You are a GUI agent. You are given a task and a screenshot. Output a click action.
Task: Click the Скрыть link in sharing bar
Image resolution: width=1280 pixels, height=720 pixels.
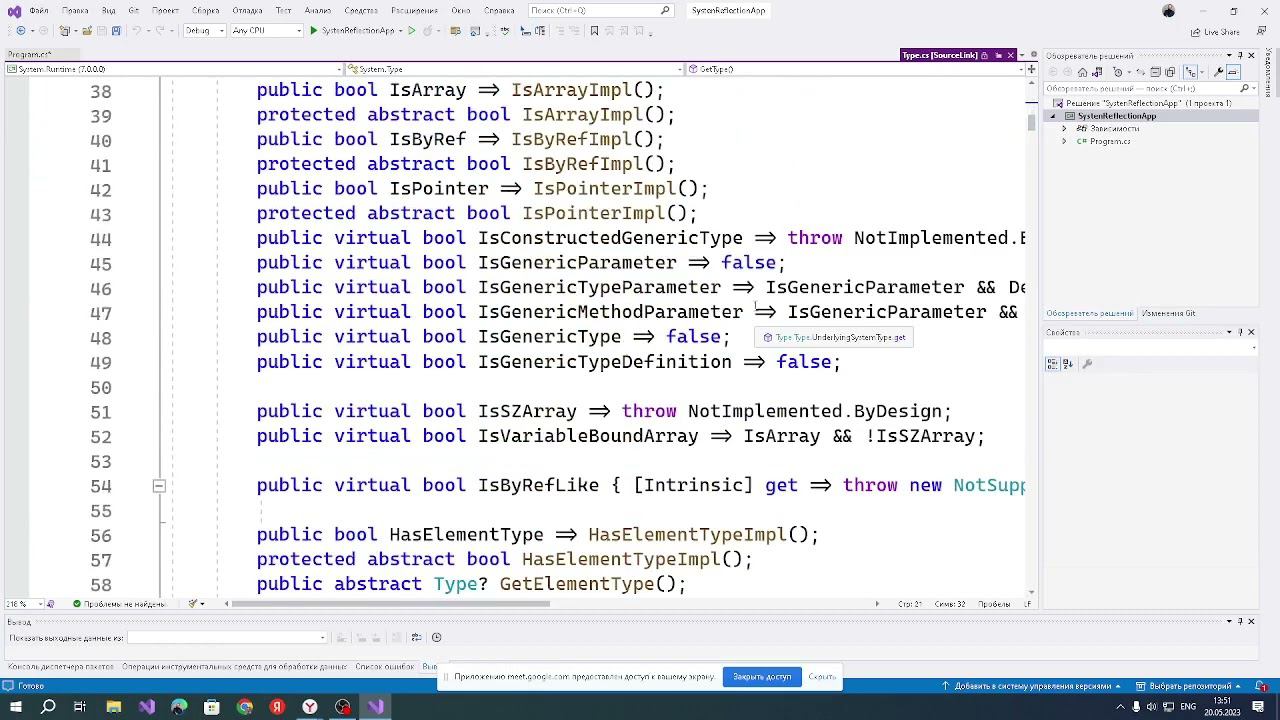[822, 677]
